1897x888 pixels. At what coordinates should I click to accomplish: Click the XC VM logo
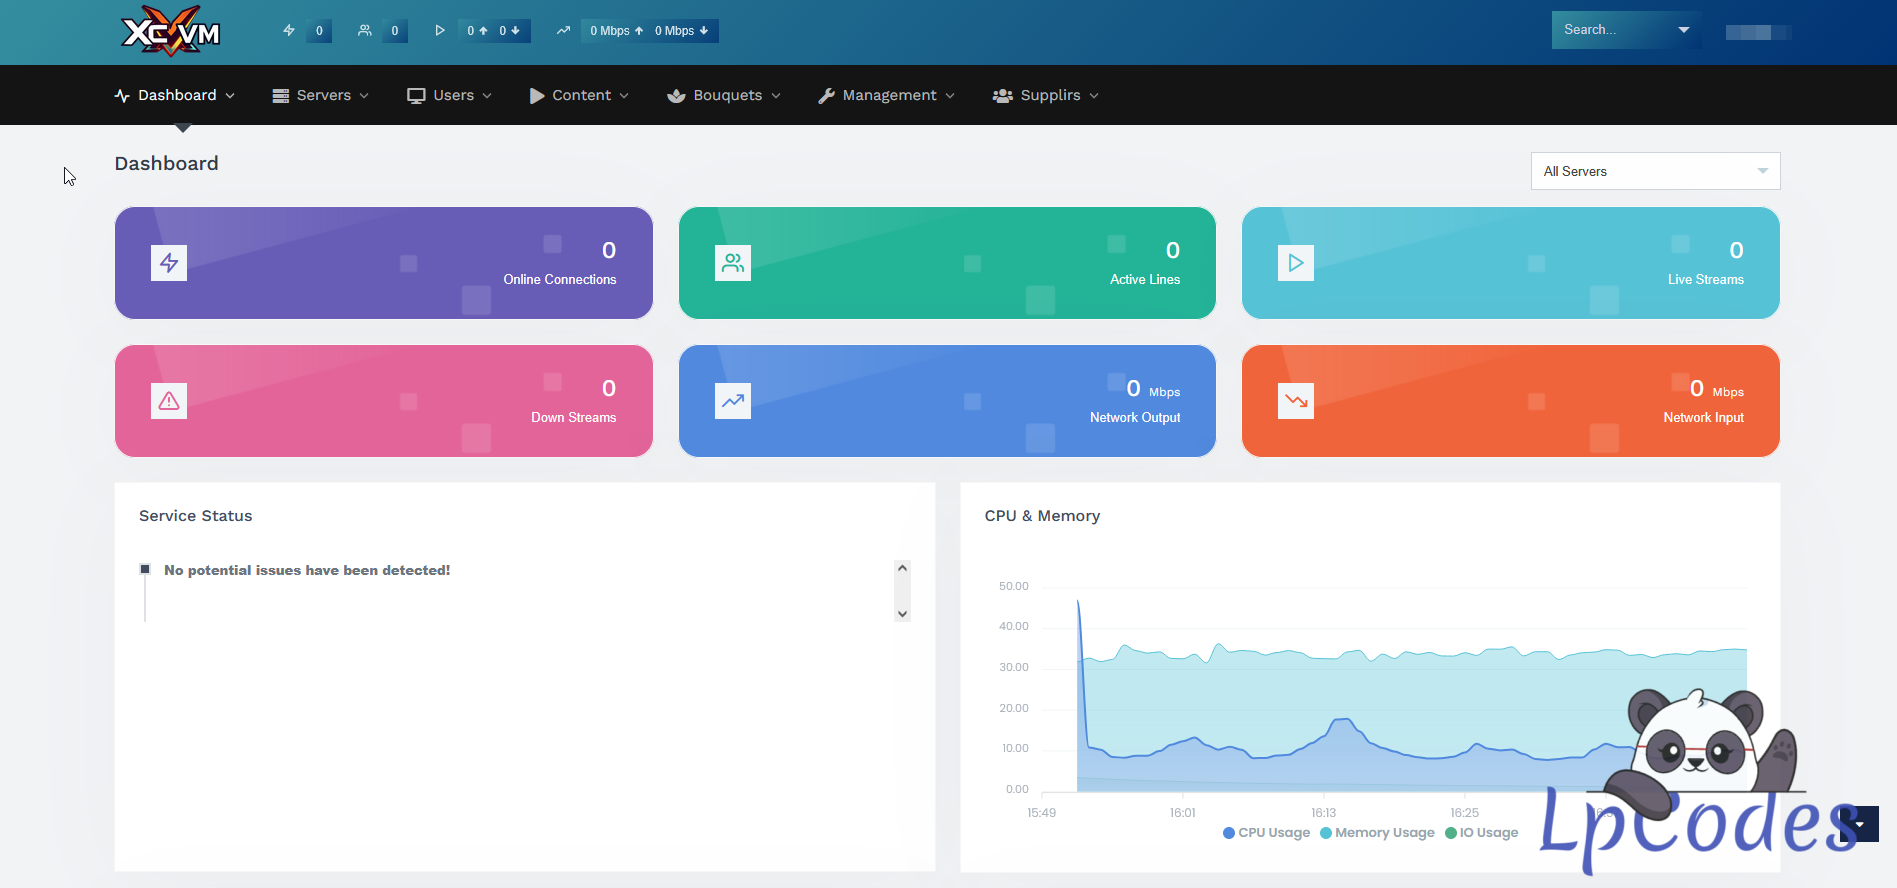171,32
